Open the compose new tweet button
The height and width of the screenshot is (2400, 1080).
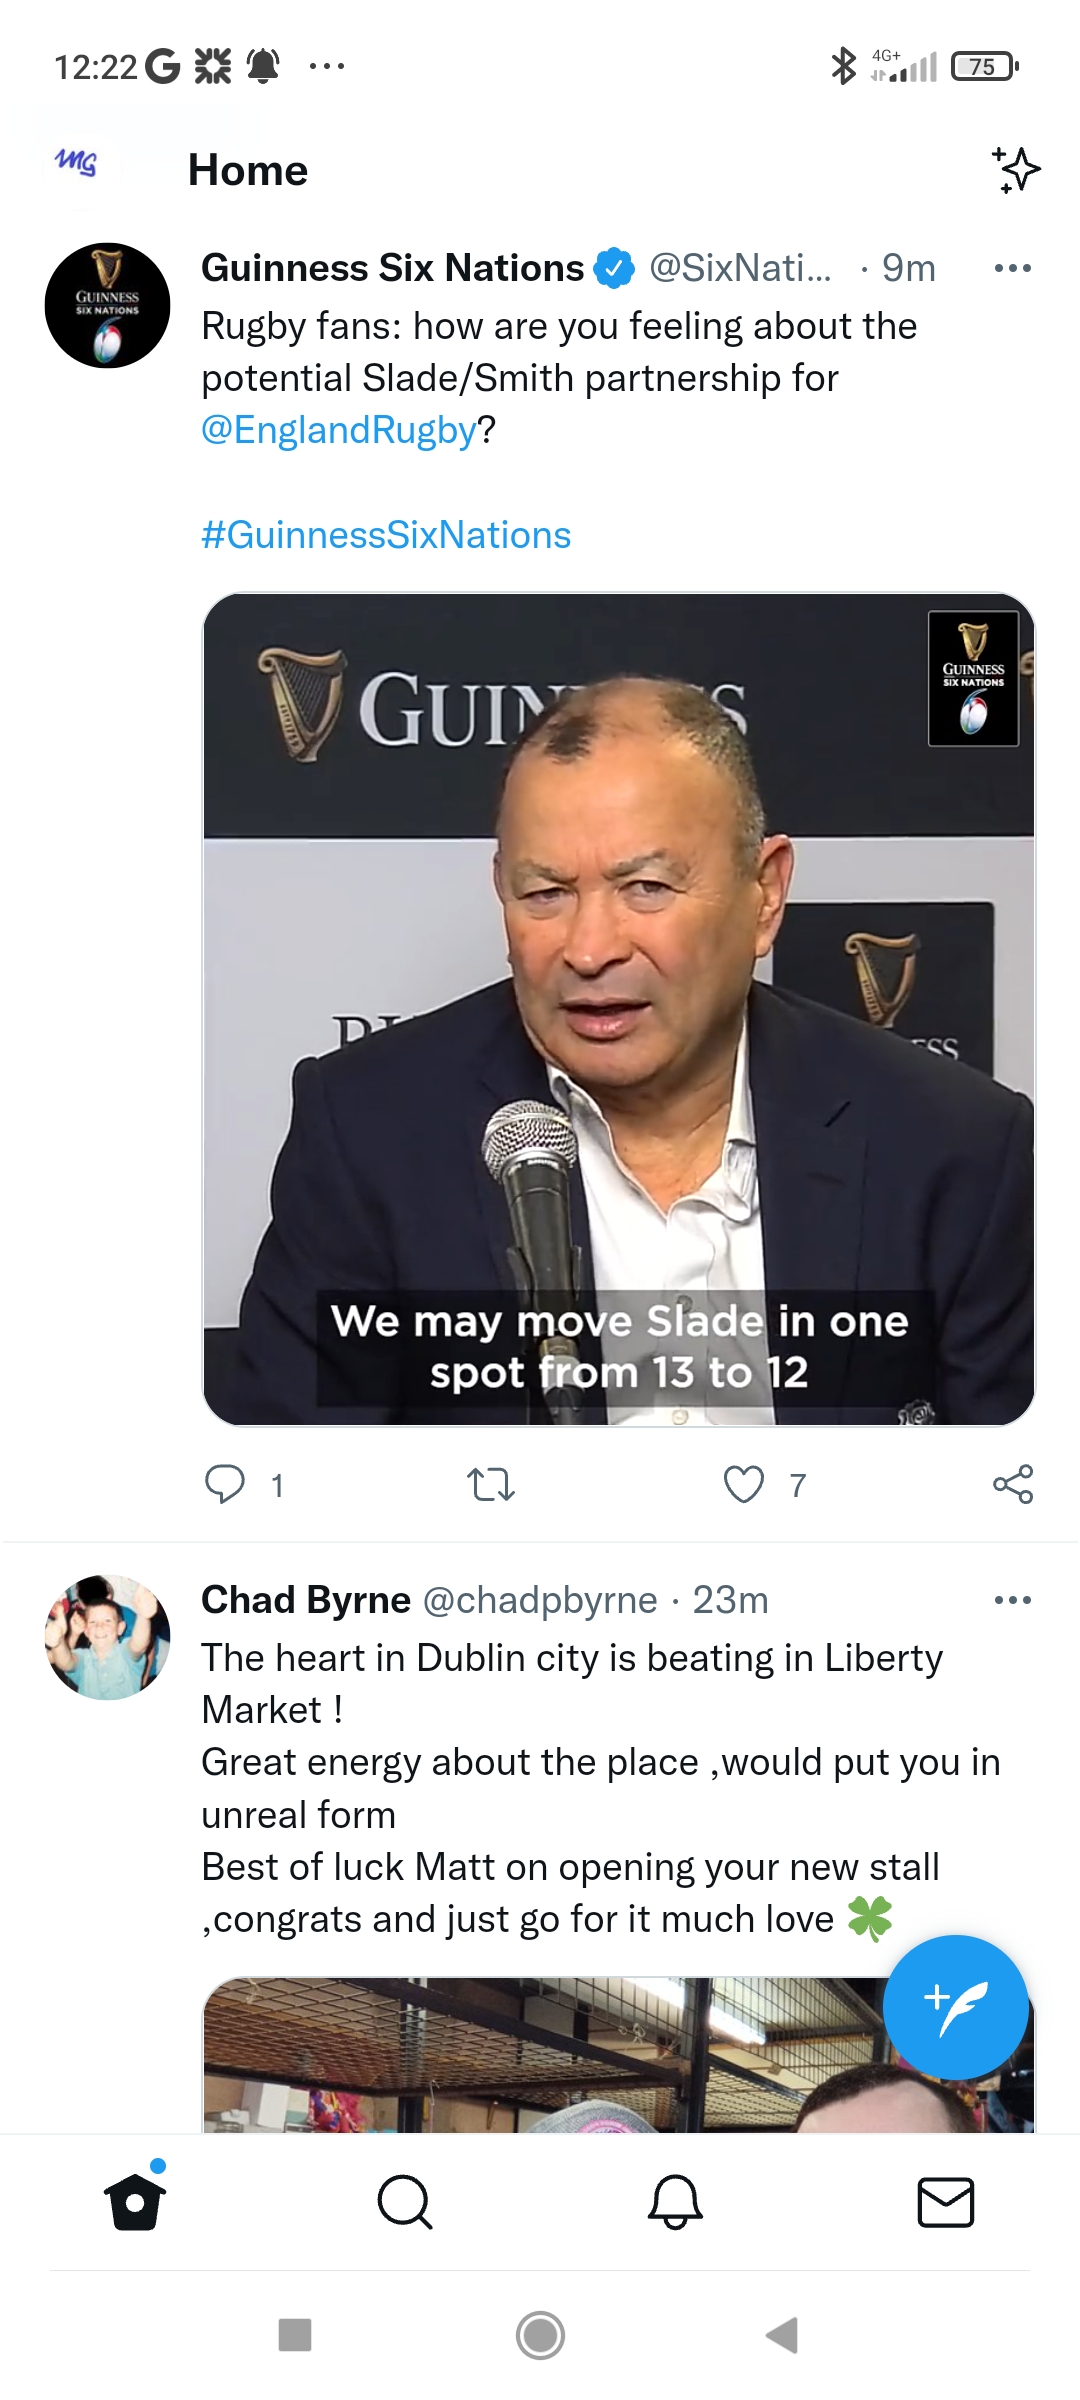pyautogui.click(x=955, y=2007)
